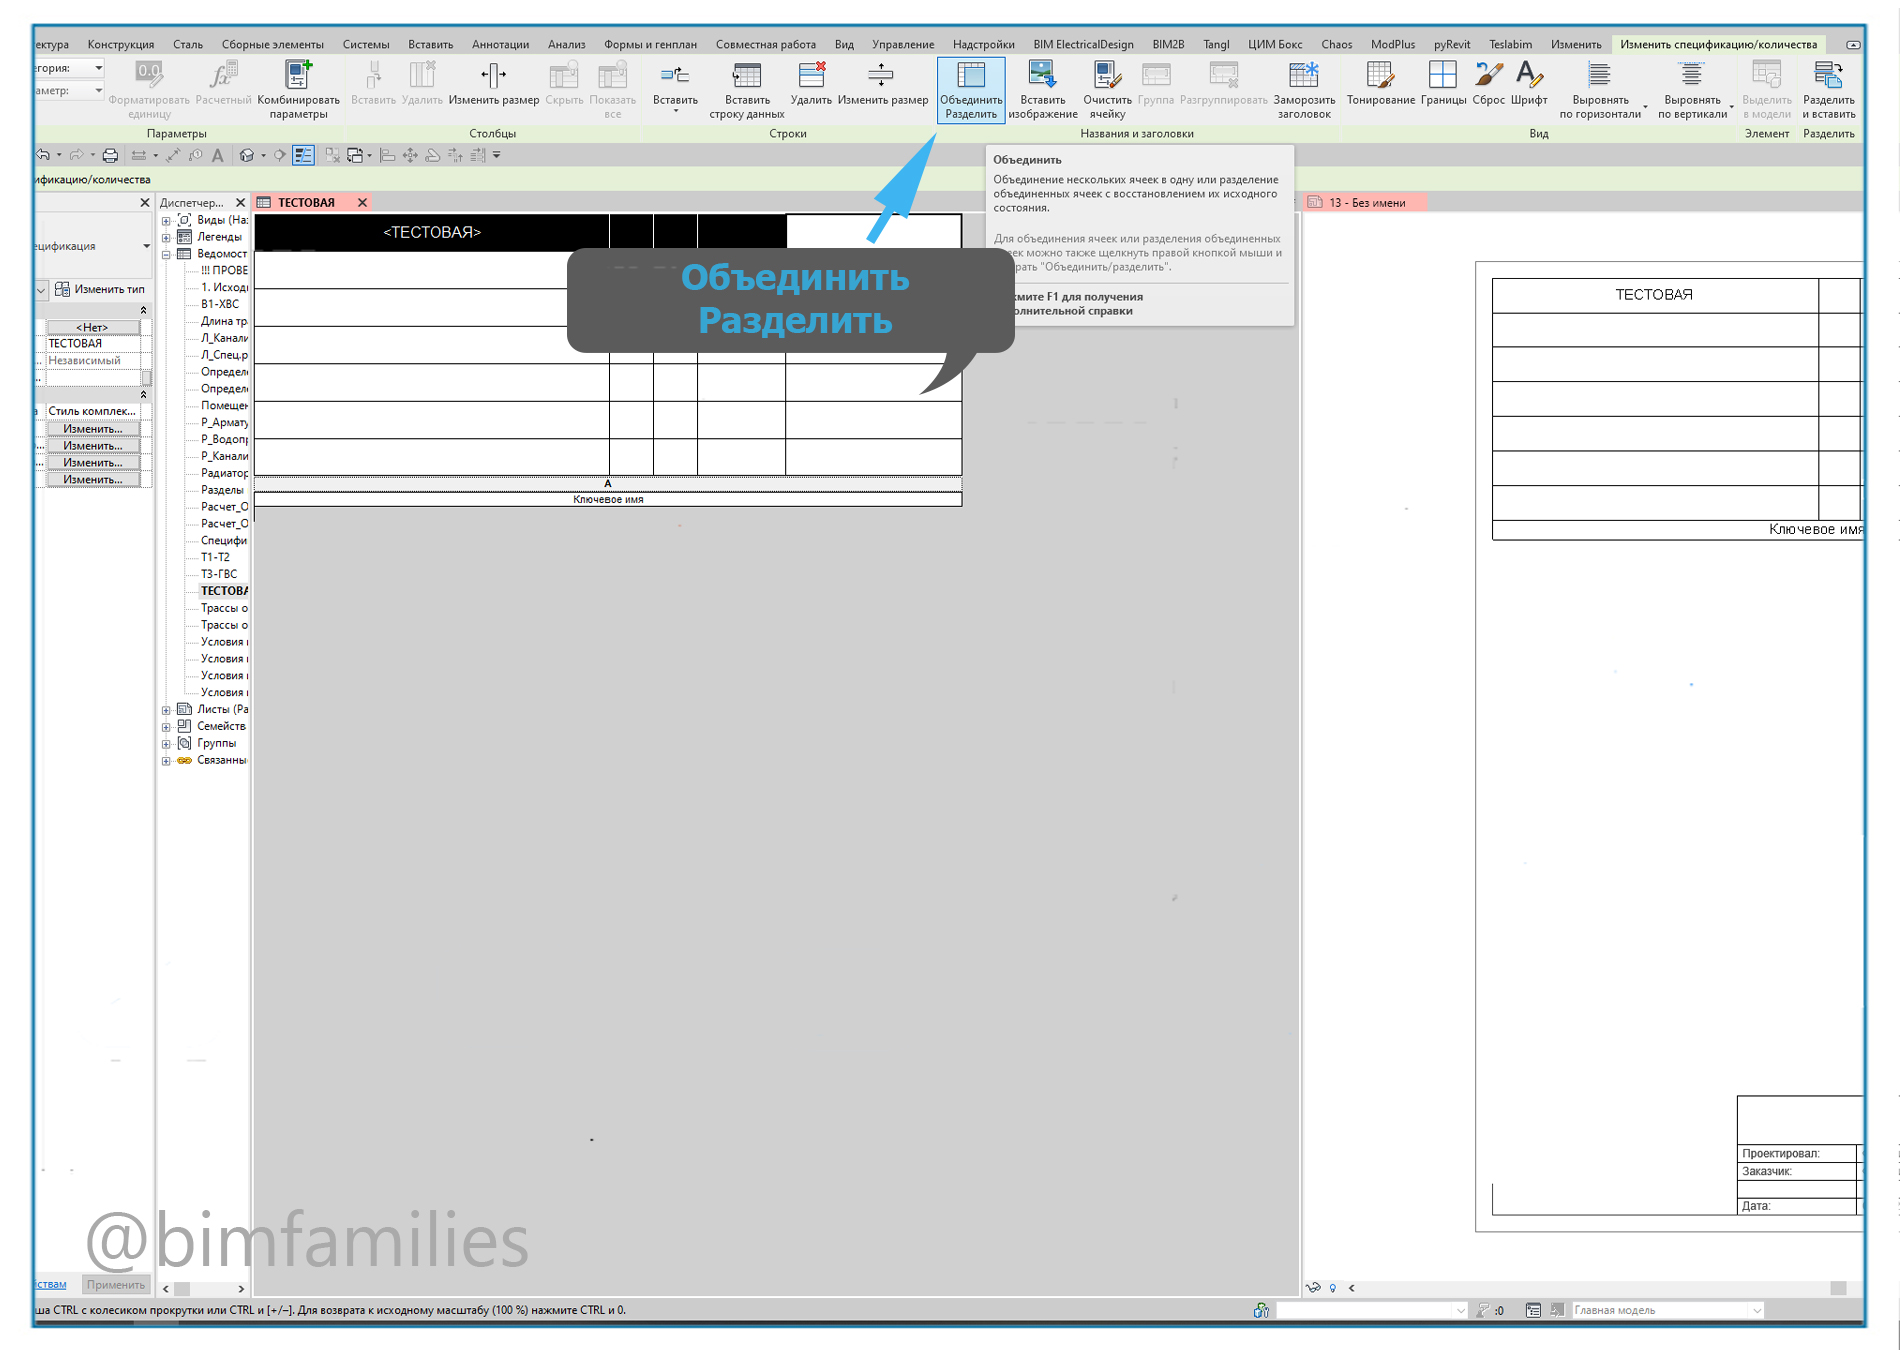Switch to the Аннотации ribbon tab
1900x1350 pixels.
[500, 44]
